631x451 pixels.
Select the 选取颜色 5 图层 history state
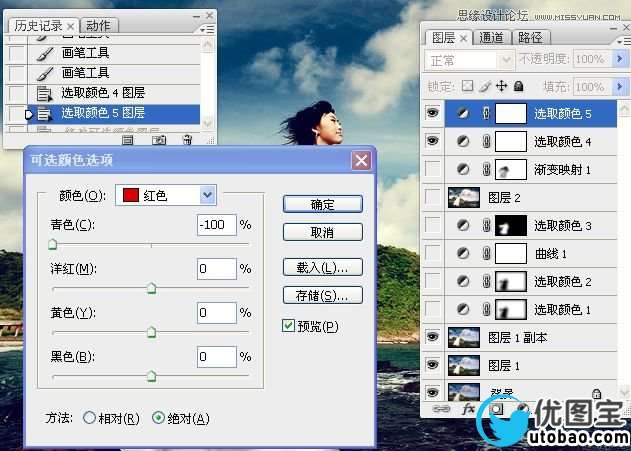pos(114,113)
